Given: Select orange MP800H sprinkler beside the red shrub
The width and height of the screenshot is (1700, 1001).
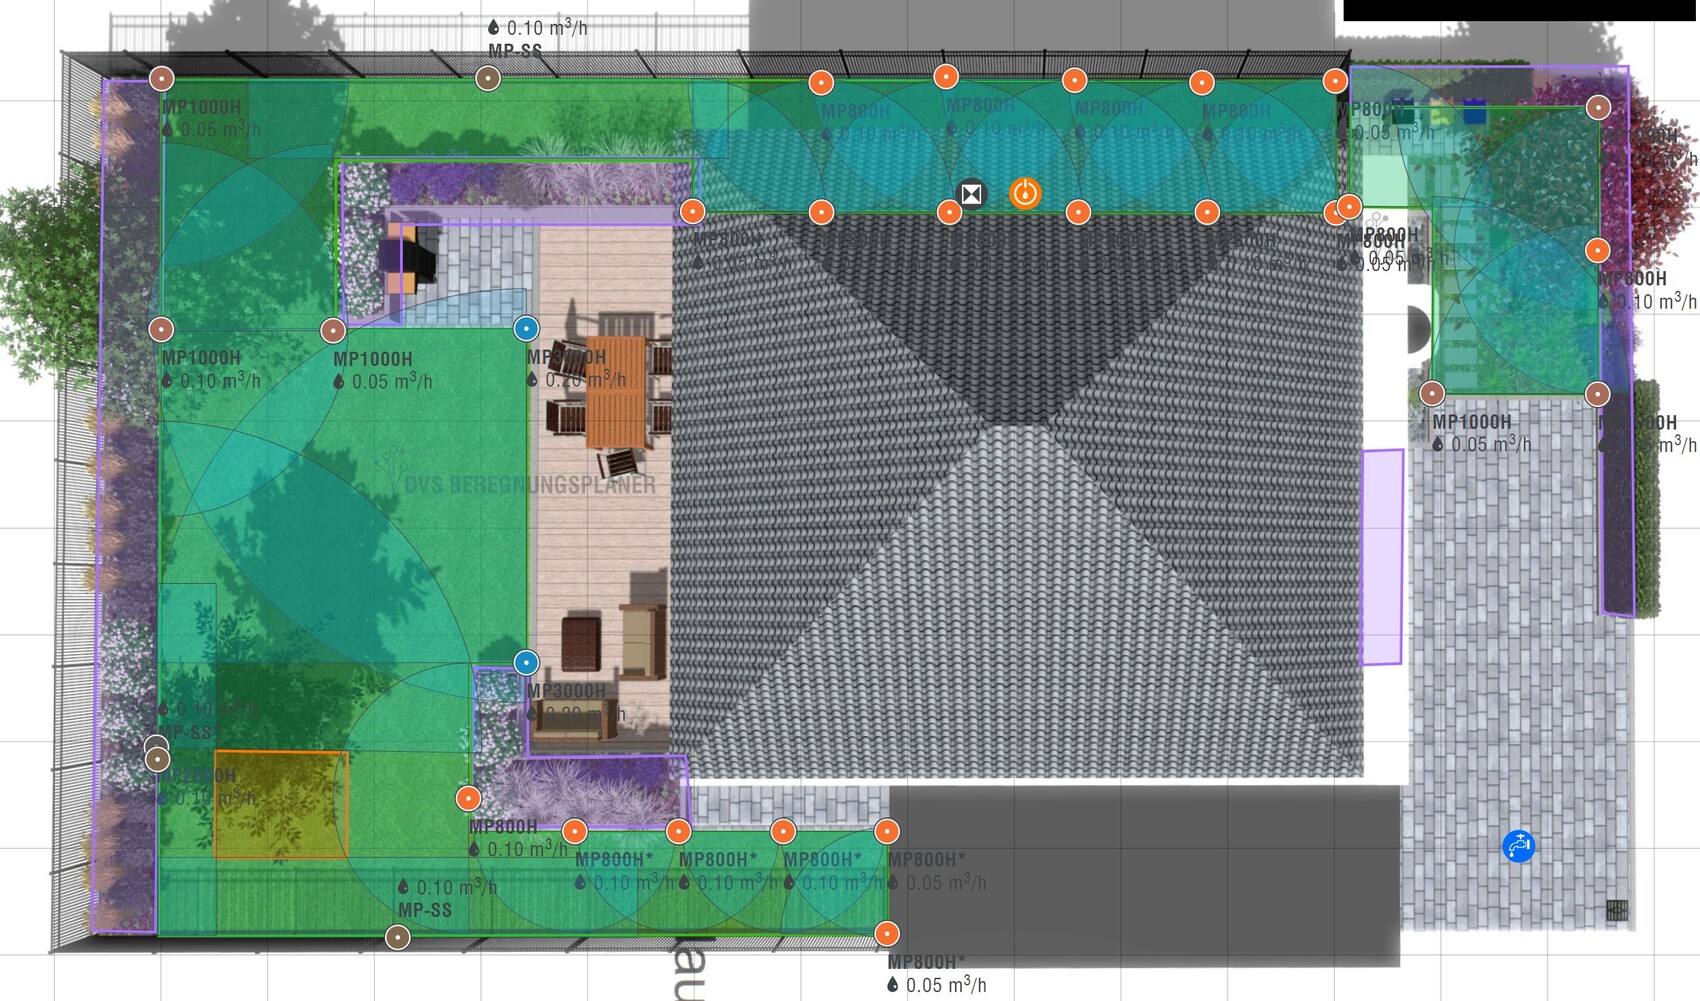Looking at the screenshot, I should click(1598, 250).
